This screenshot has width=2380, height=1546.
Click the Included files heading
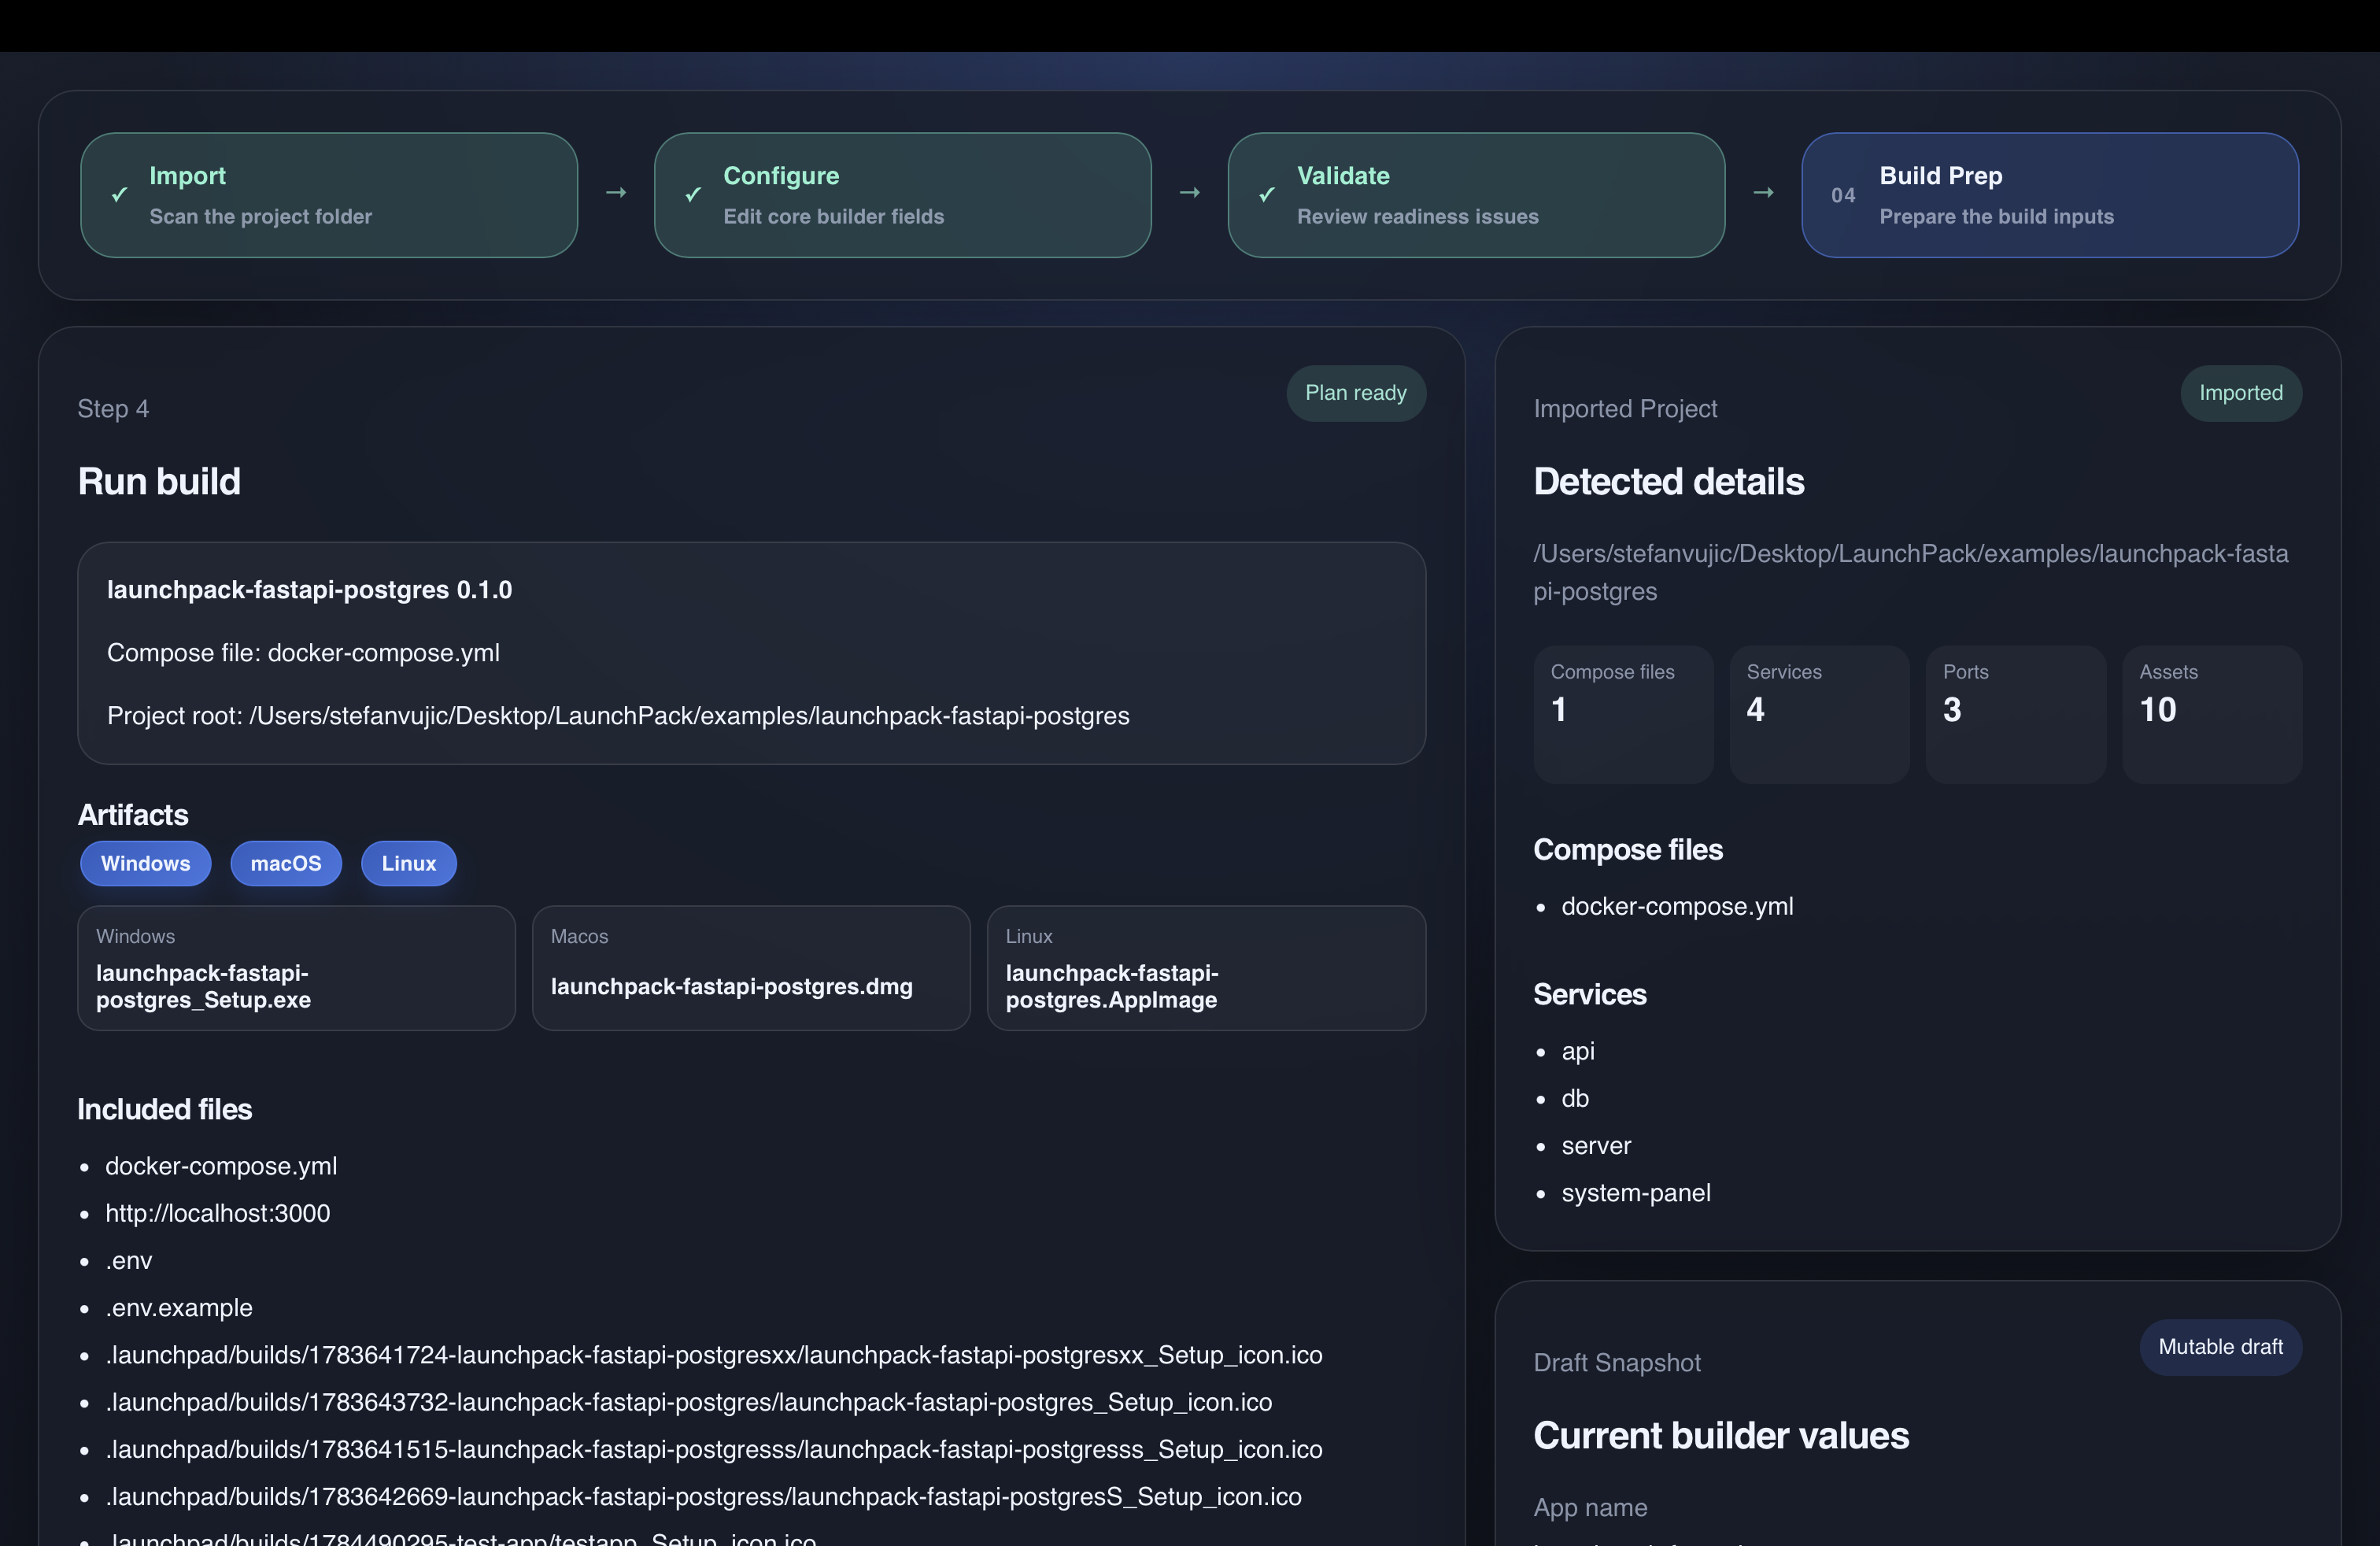click(x=165, y=1109)
